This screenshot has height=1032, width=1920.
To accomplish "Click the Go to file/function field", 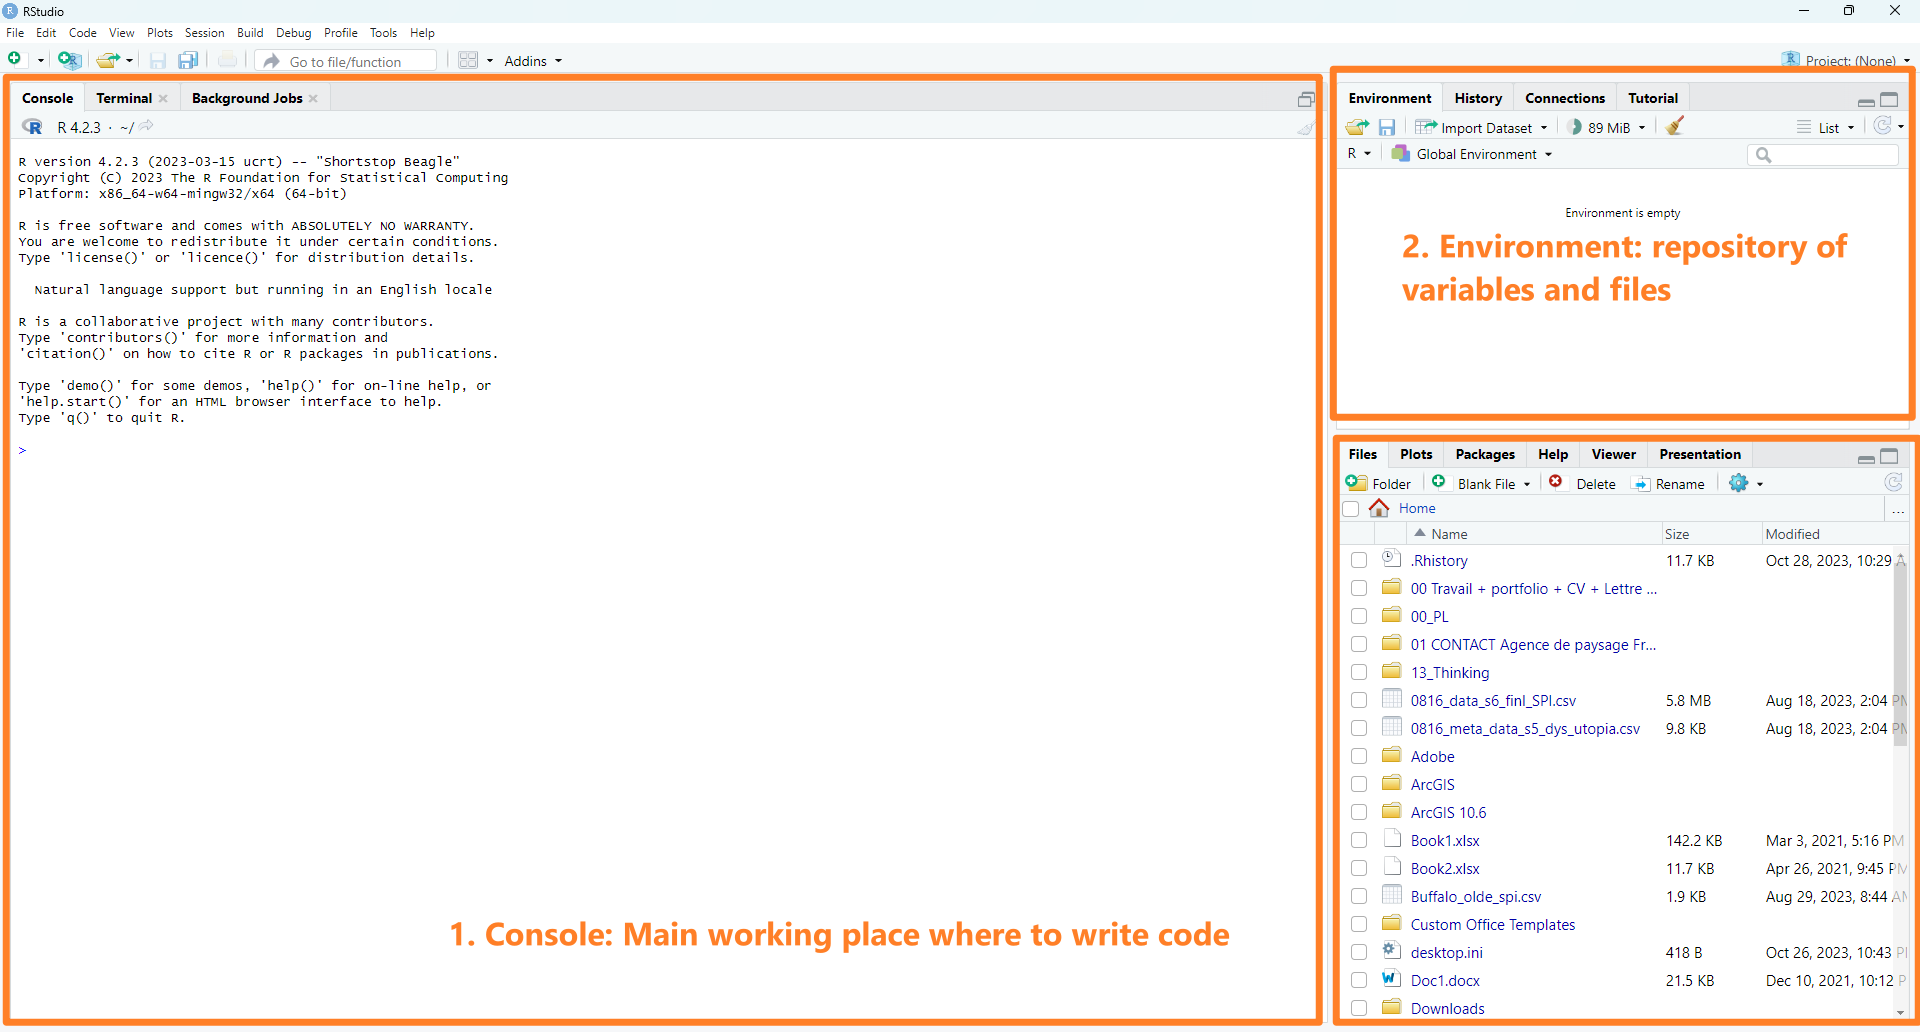I will [x=346, y=61].
